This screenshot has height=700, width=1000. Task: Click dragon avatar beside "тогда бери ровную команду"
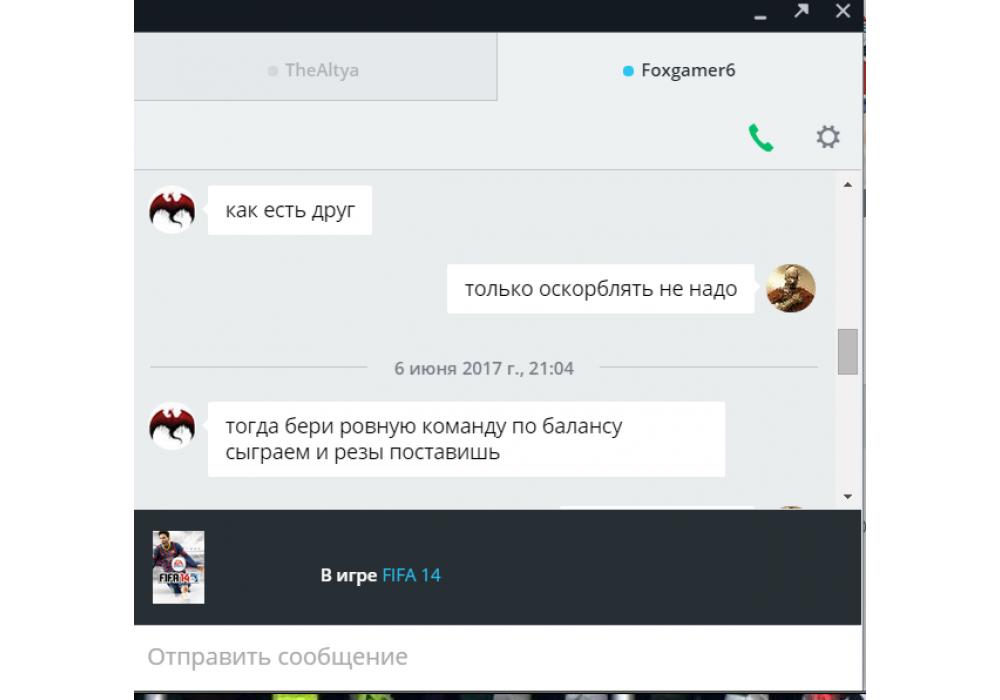[172, 427]
